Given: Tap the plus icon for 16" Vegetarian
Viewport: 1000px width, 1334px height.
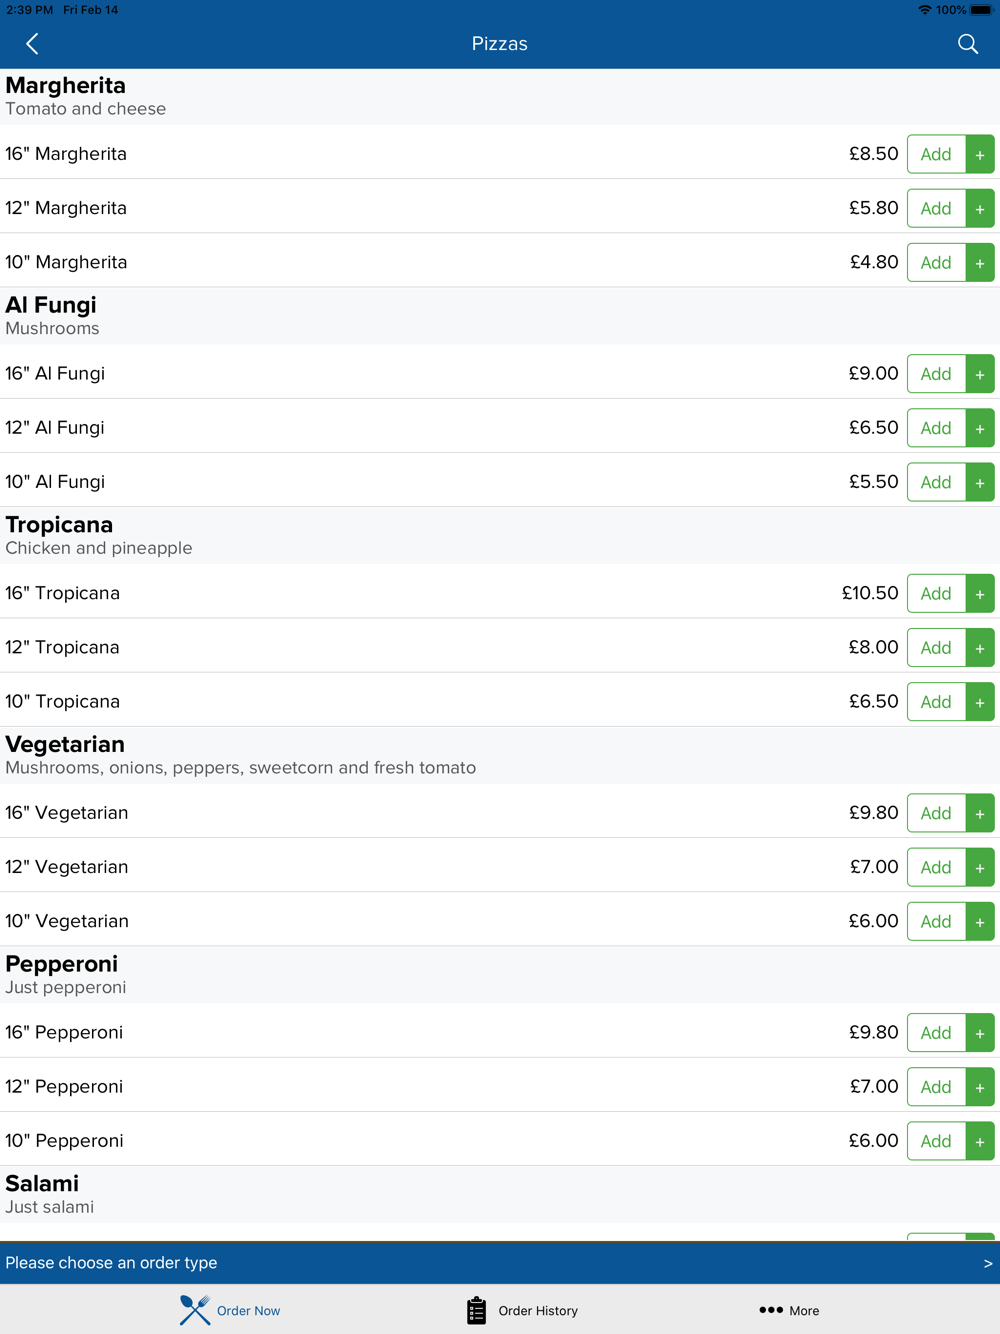Looking at the screenshot, I should 980,813.
